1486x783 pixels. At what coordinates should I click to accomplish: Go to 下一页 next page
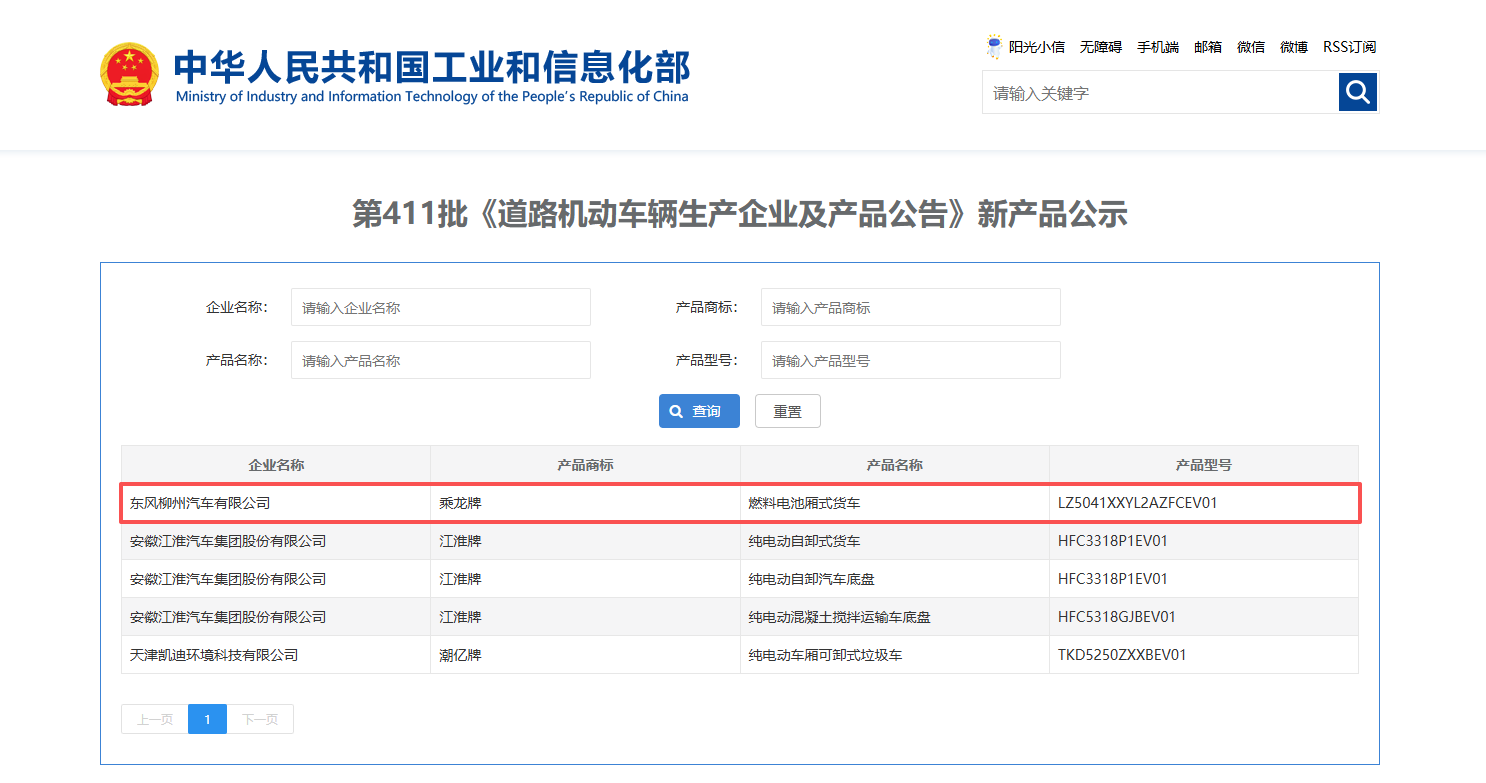click(x=260, y=719)
